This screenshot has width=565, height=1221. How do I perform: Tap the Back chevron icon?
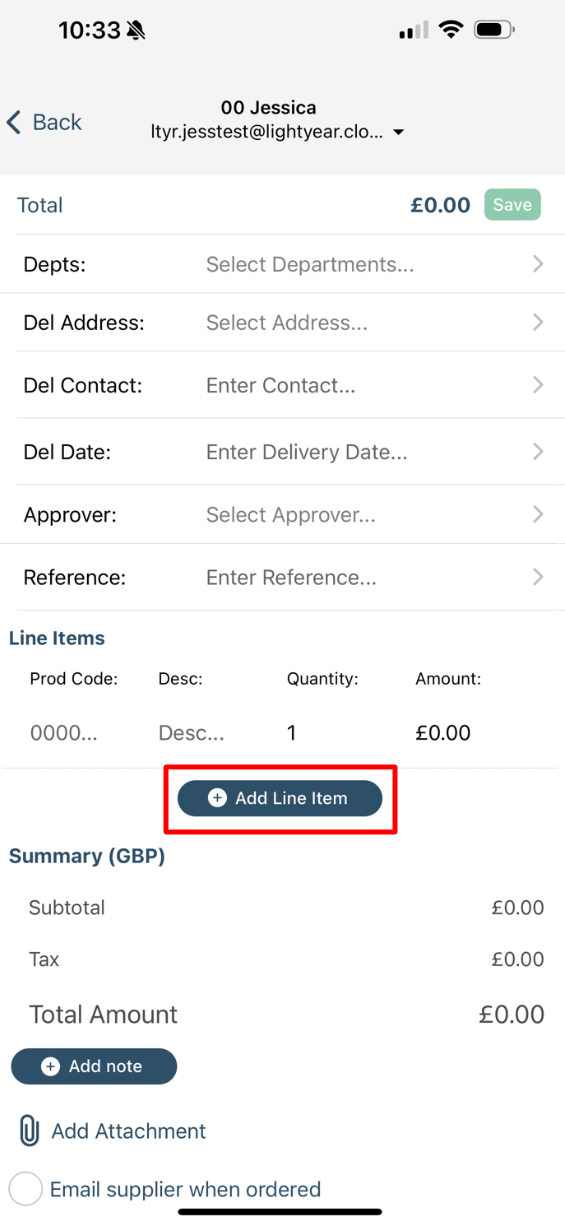[13, 122]
